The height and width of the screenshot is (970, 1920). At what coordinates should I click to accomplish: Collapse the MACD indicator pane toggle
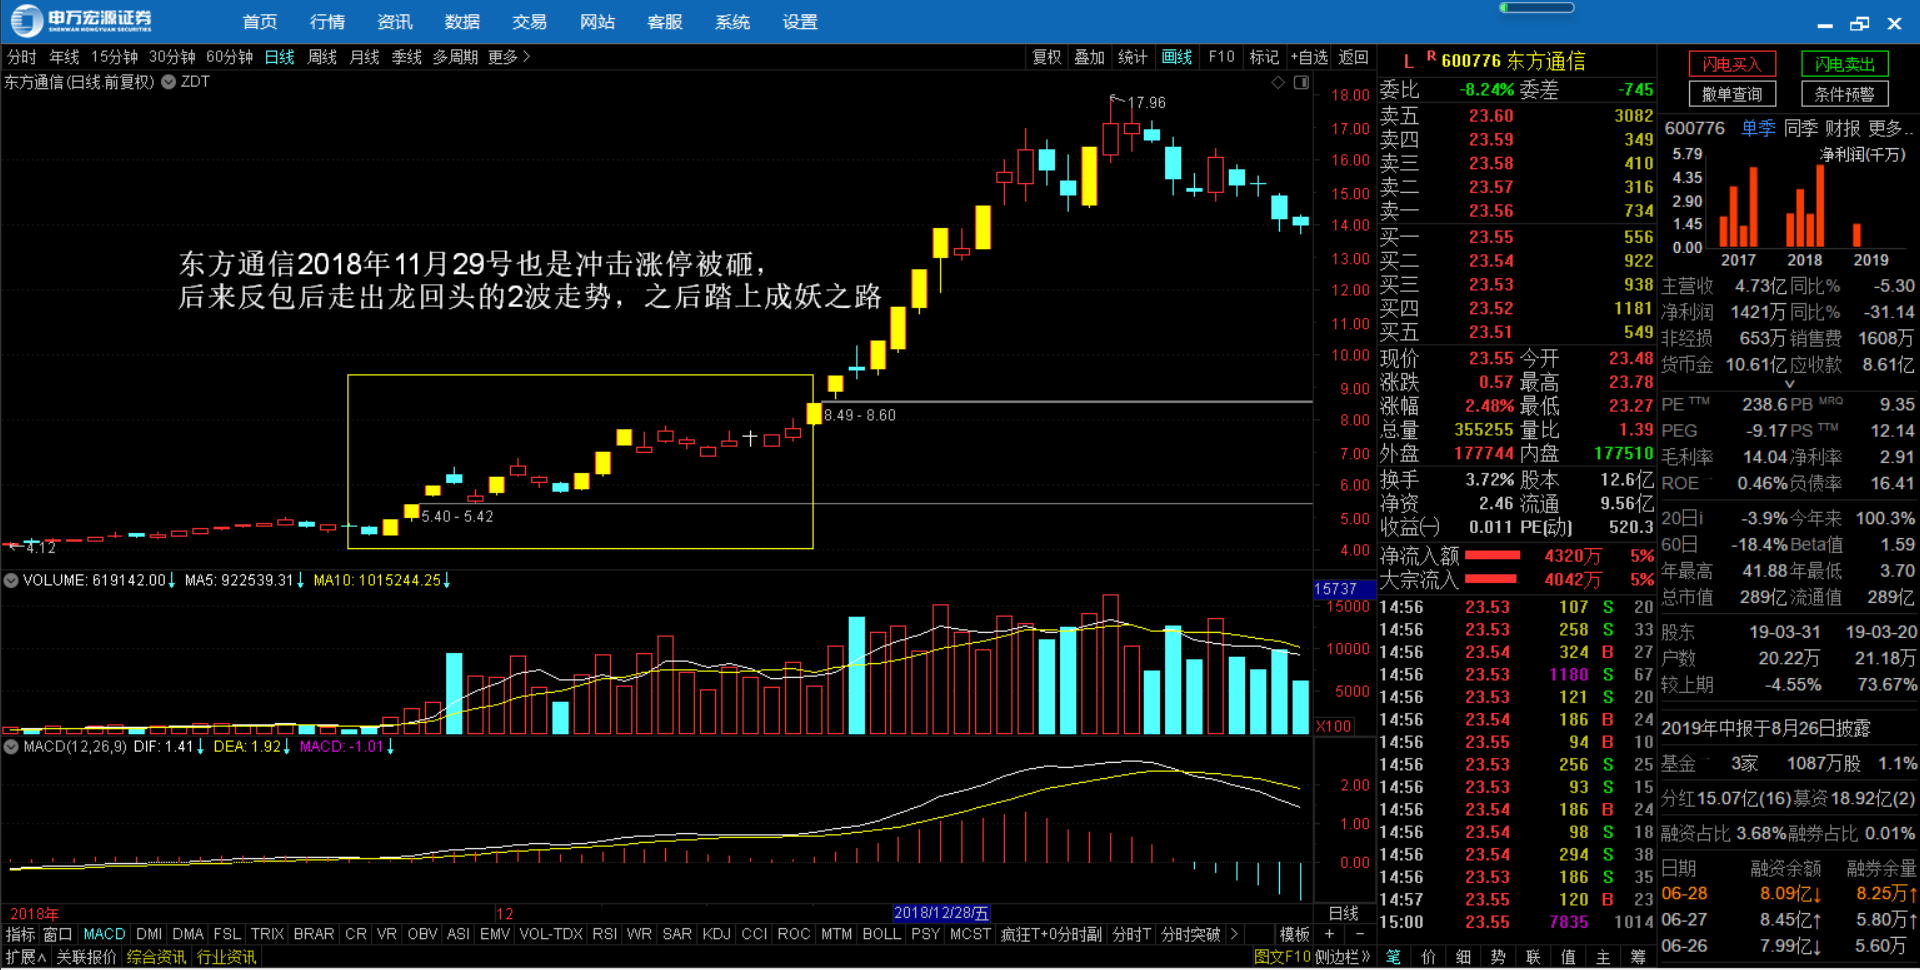[x=11, y=746]
